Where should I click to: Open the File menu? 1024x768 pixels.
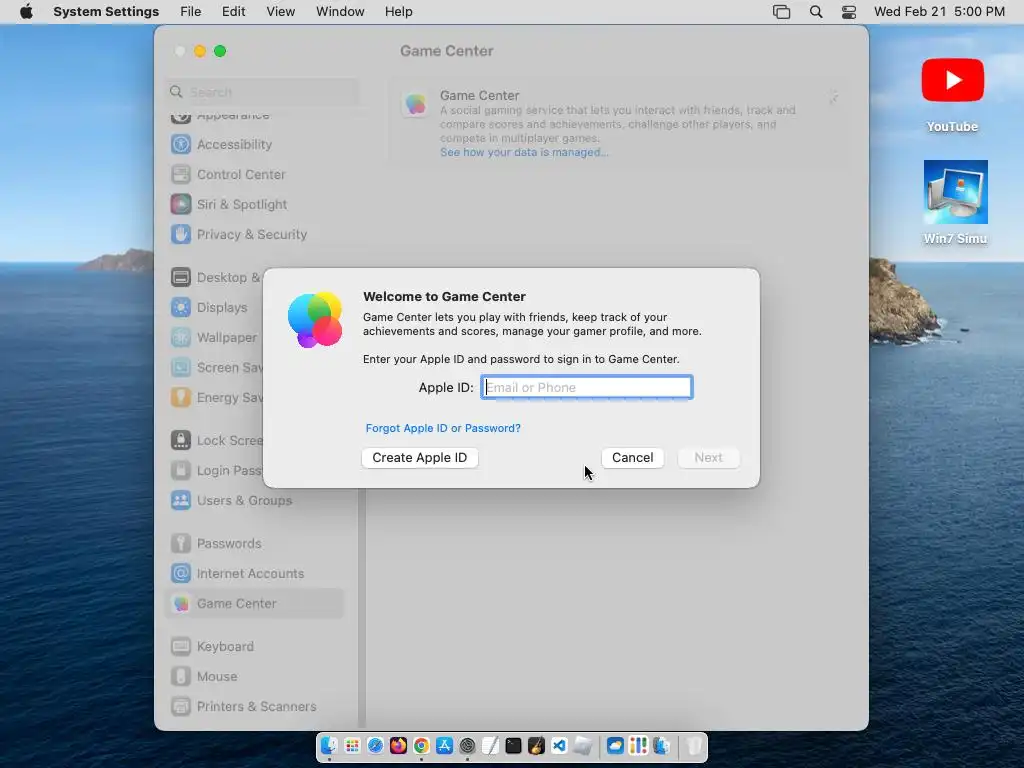191,12
